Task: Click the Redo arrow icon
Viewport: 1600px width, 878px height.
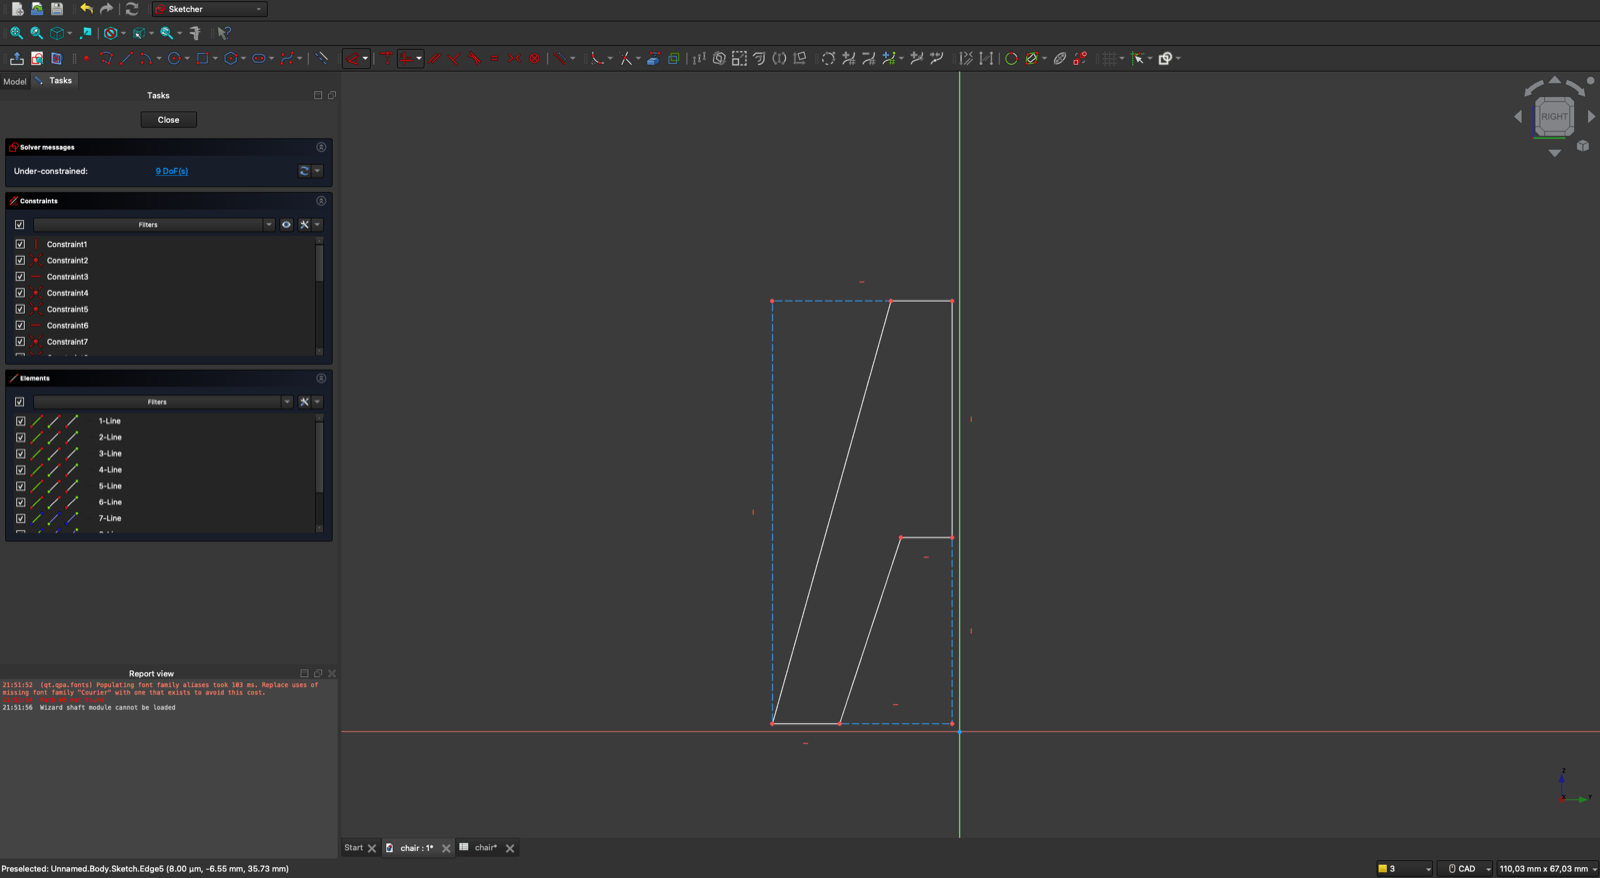Action: pyautogui.click(x=106, y=9)
